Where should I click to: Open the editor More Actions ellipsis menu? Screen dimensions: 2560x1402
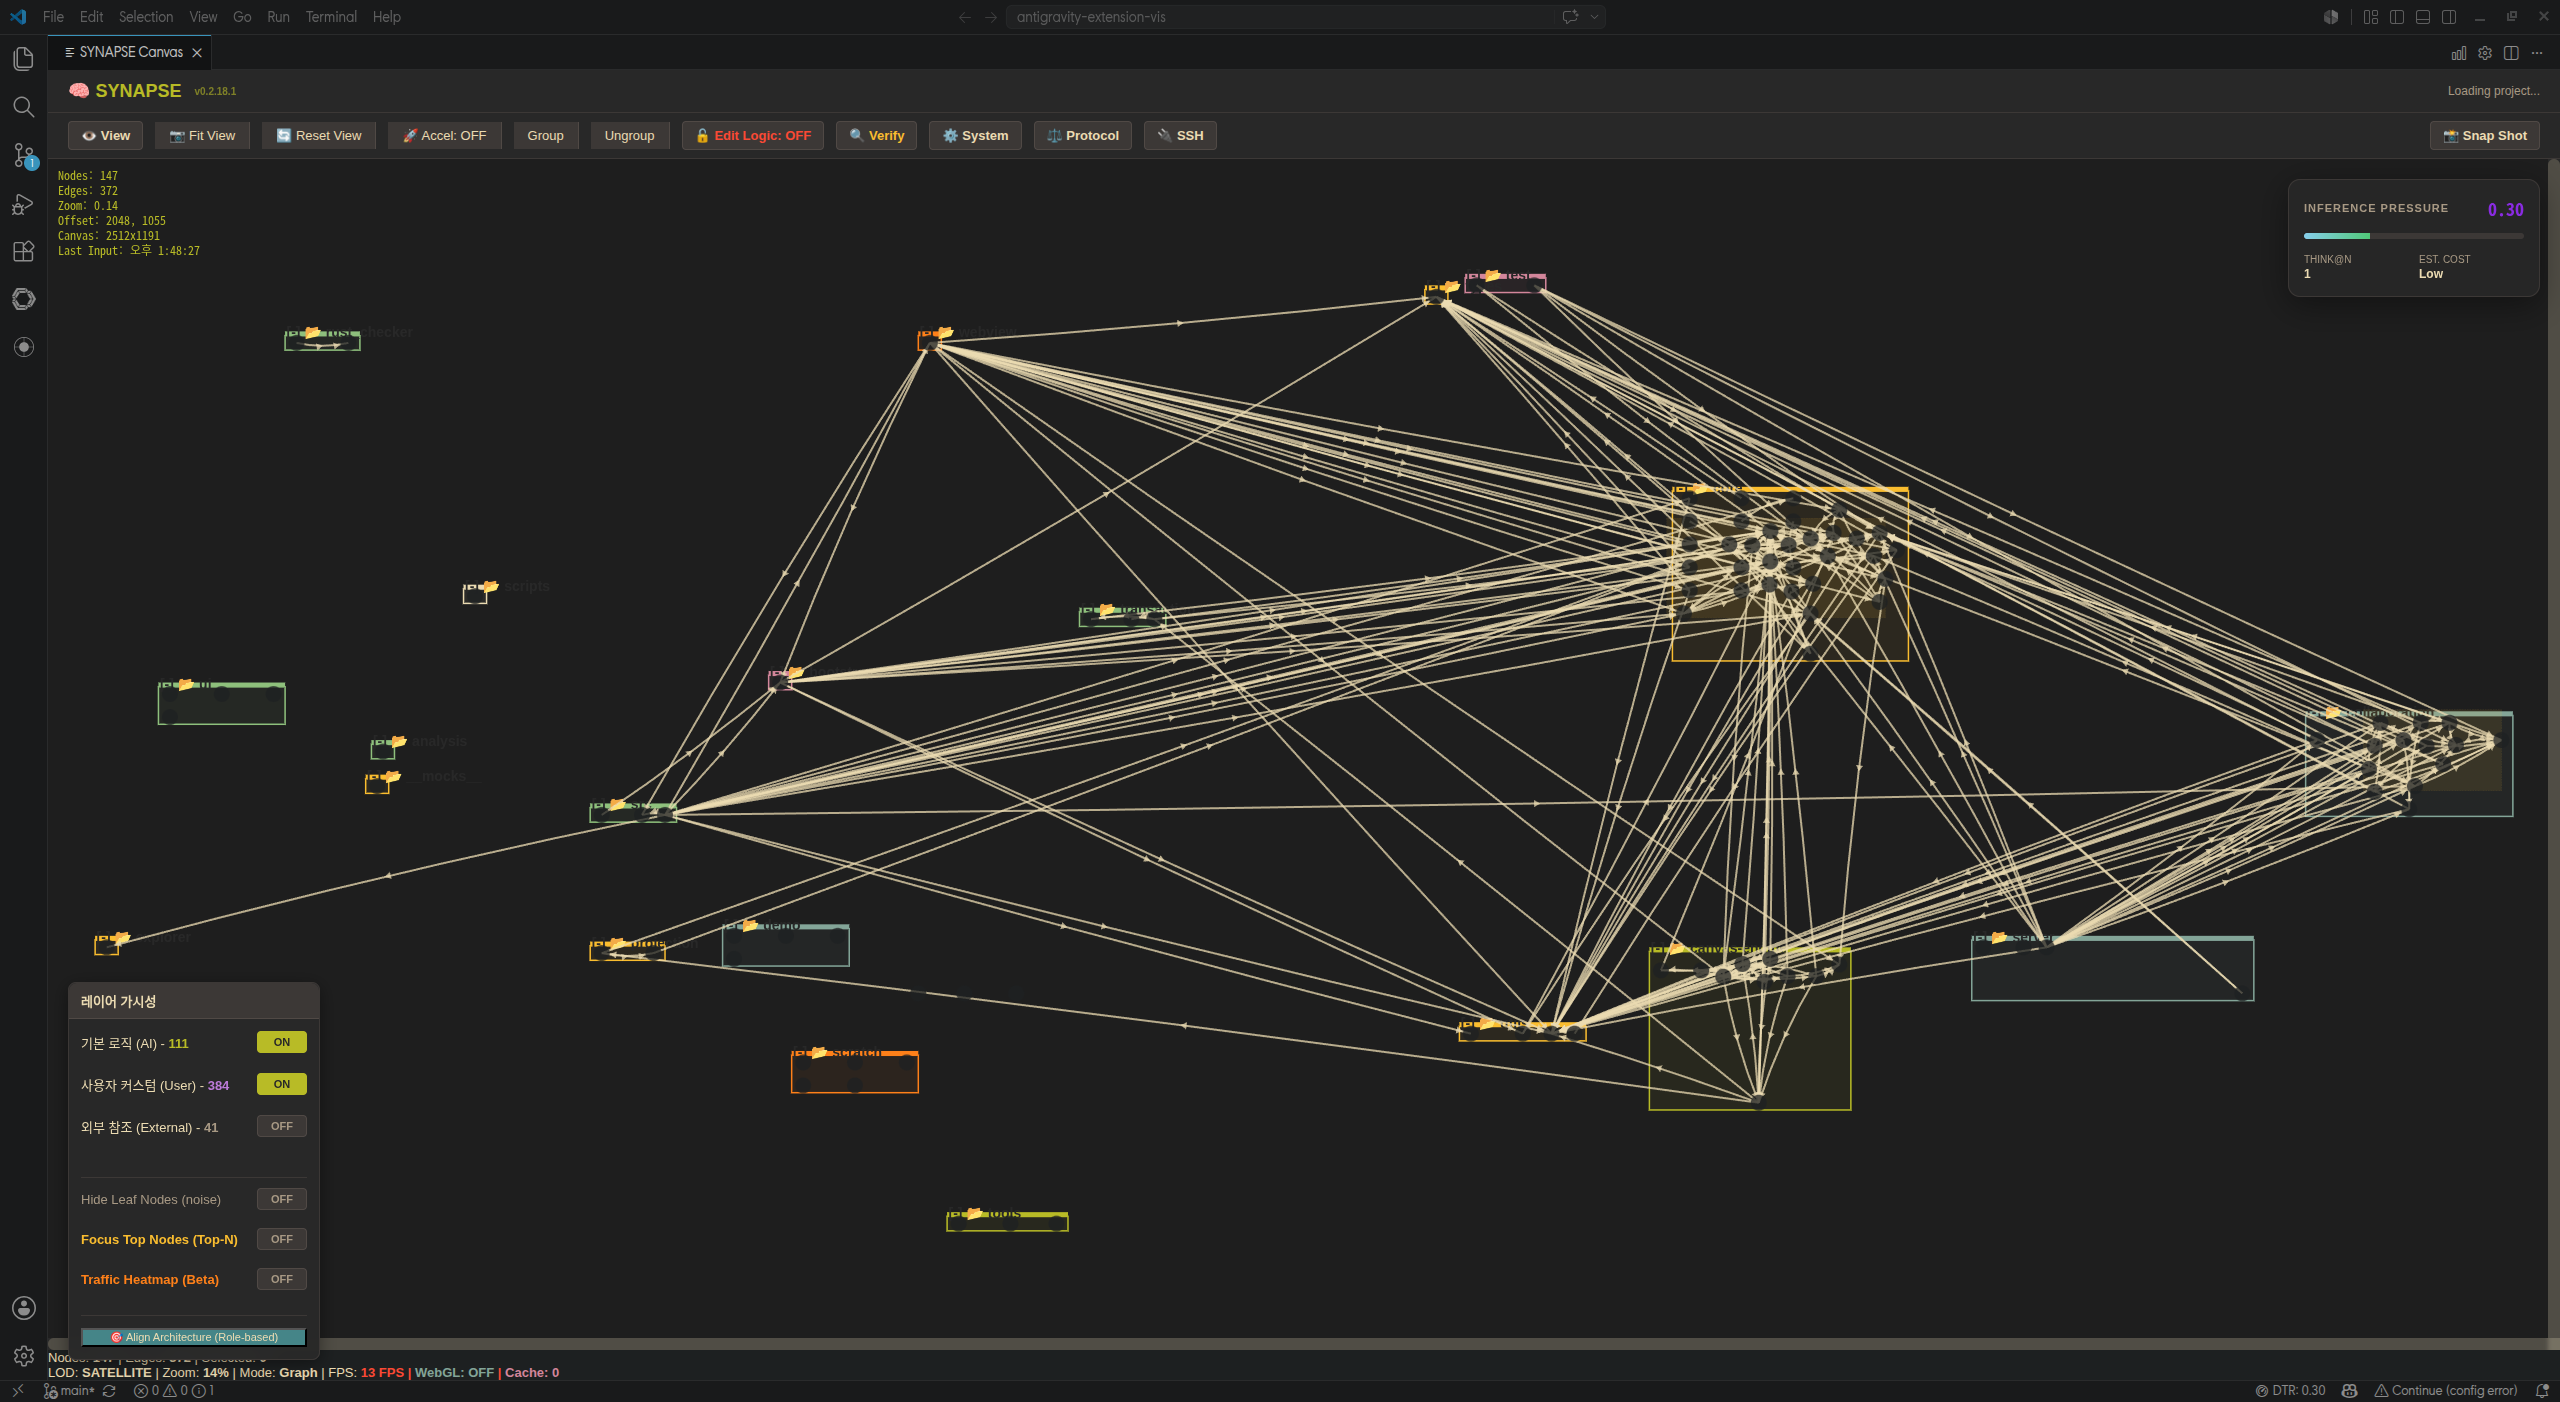point(2537,53)
